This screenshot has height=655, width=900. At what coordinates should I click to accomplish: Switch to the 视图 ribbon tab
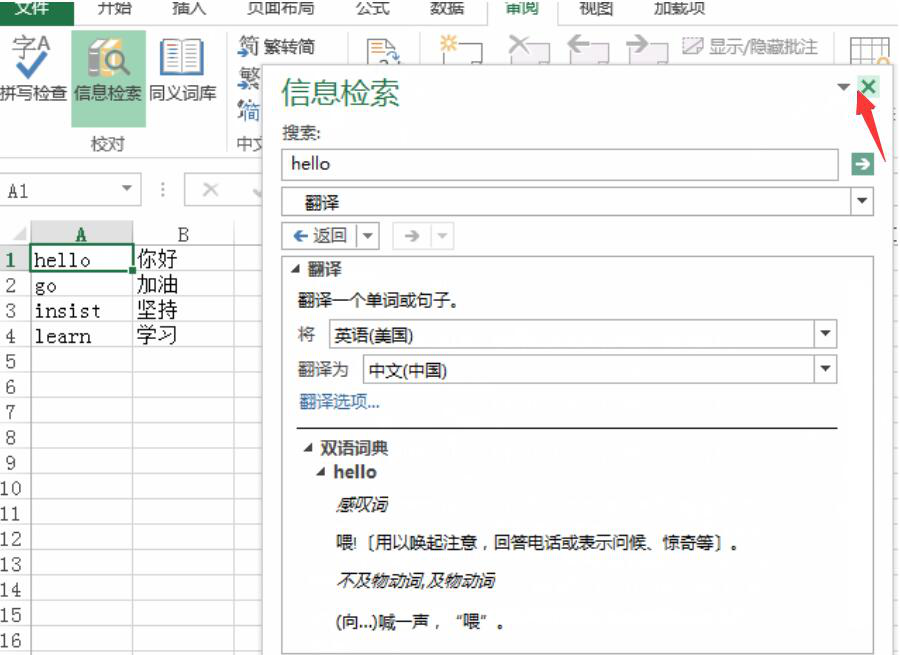click(594, 10)
